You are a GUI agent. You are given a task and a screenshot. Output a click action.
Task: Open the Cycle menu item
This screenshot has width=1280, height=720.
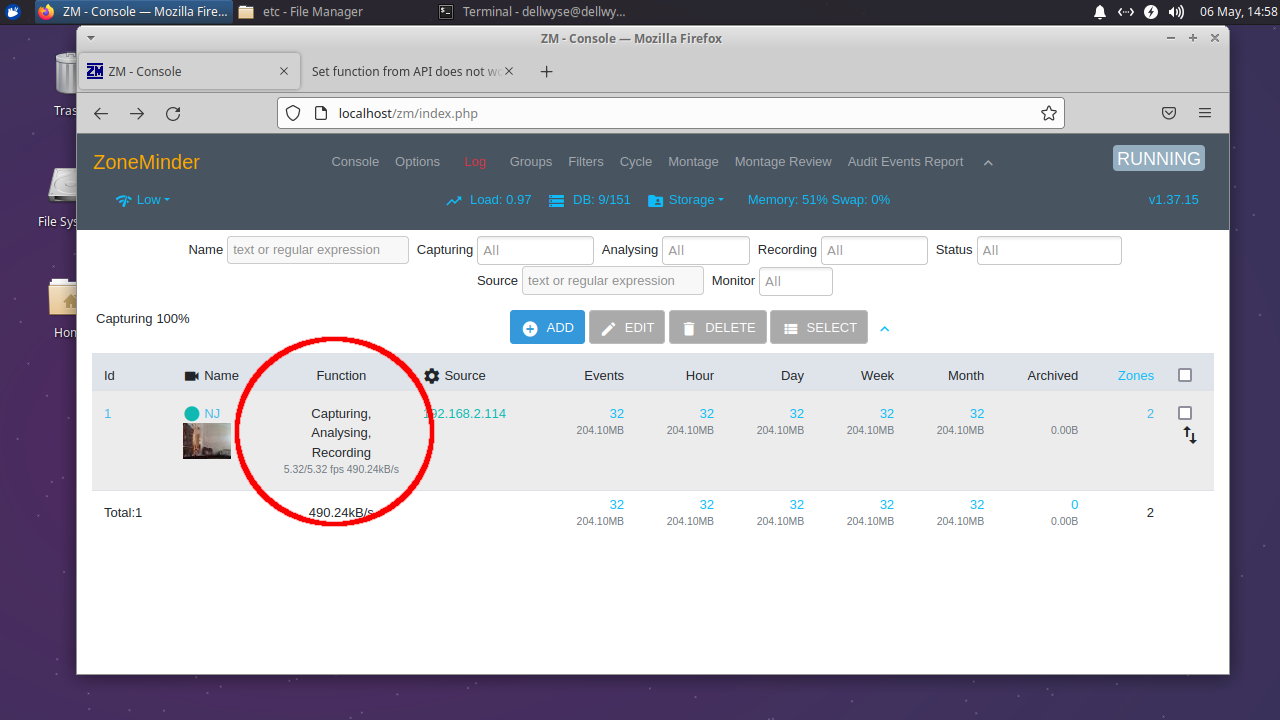636,162
